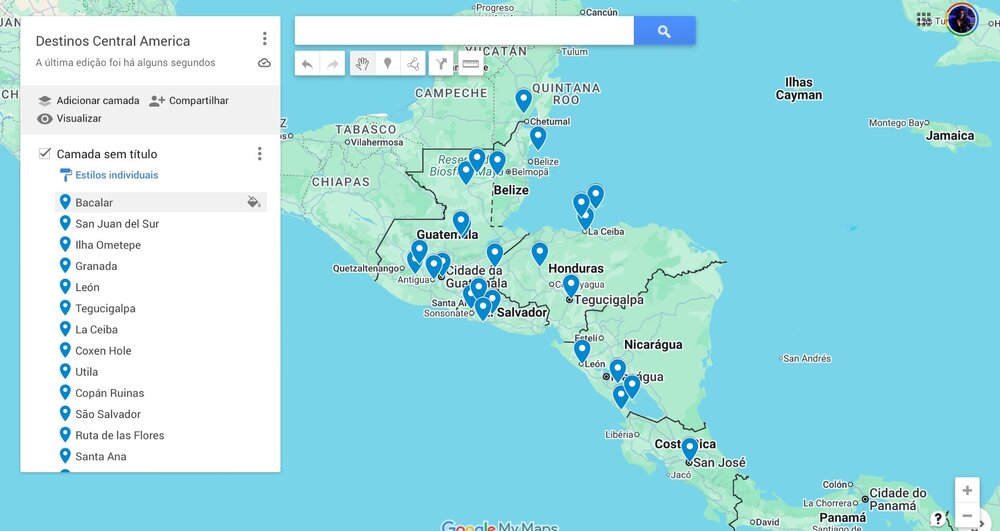Select the hand pan tool
1000x531 pixels.
tap(362, 64)
